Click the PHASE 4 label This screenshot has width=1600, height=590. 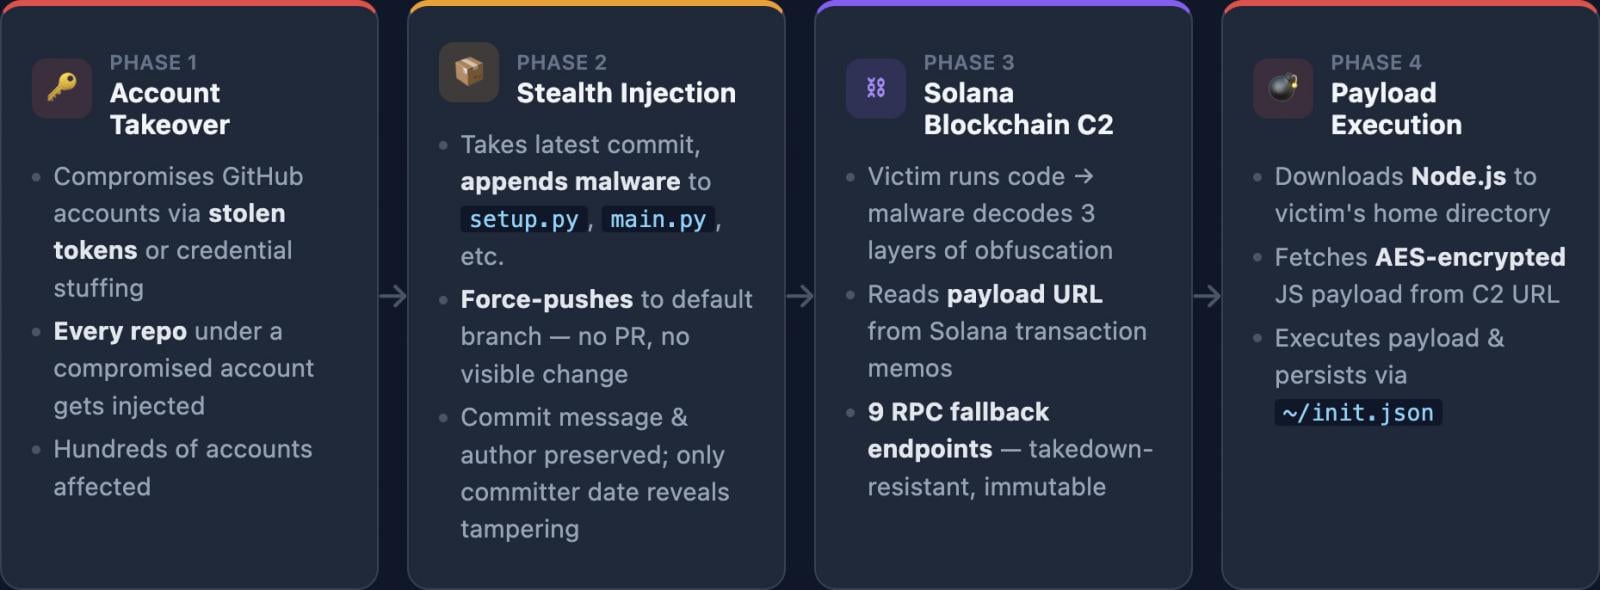pyautogui.click(x=1376, y=62)
